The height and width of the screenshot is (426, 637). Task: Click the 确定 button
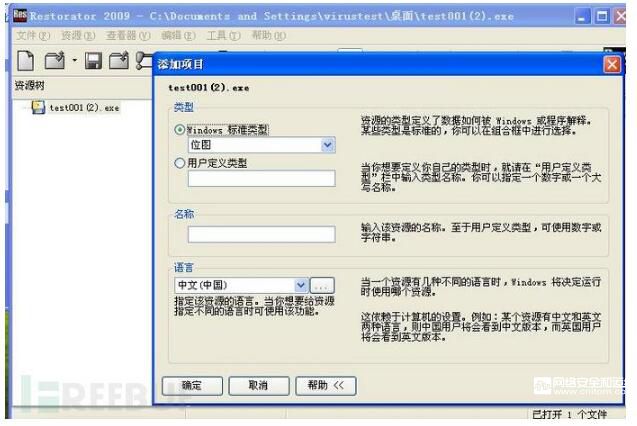pyautogui.click(x=192, y=386)
